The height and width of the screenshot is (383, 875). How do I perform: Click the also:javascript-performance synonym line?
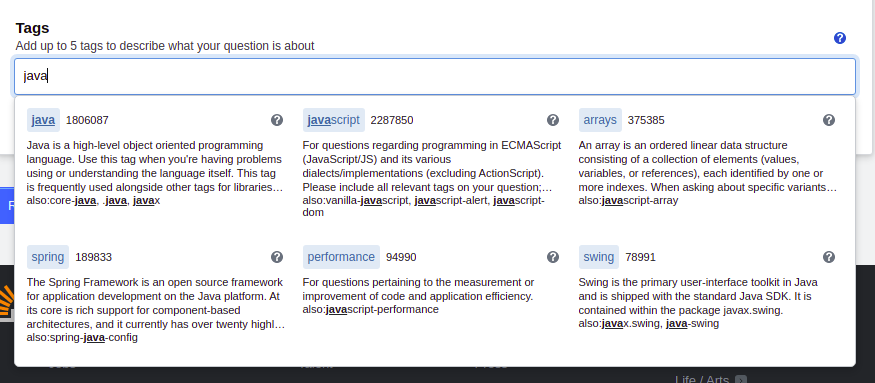[371, 309]
